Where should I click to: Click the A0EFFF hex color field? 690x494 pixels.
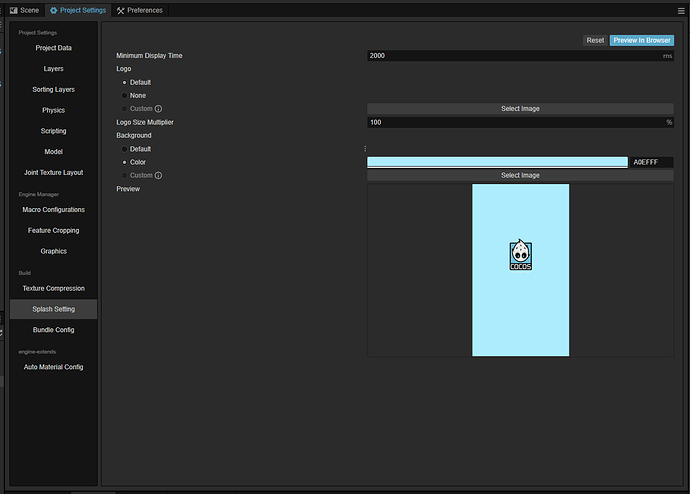(x=651, y=162)
